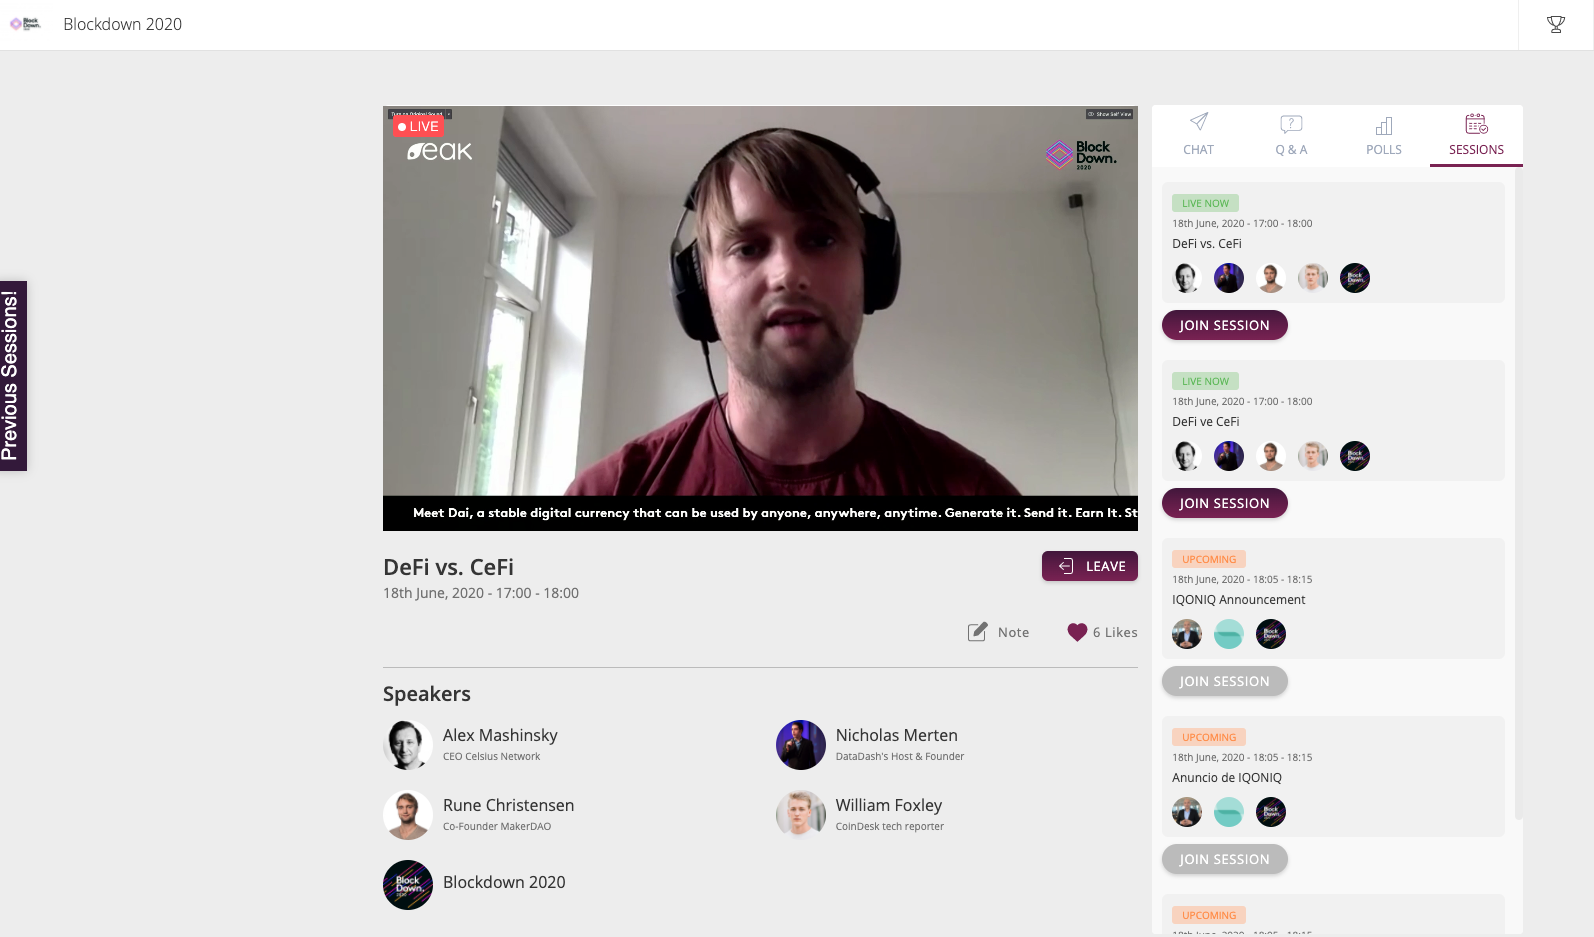1594x937 pixels.
Task: Open Alex Mashinsky's speaker avatar
Action: point(408,745)
